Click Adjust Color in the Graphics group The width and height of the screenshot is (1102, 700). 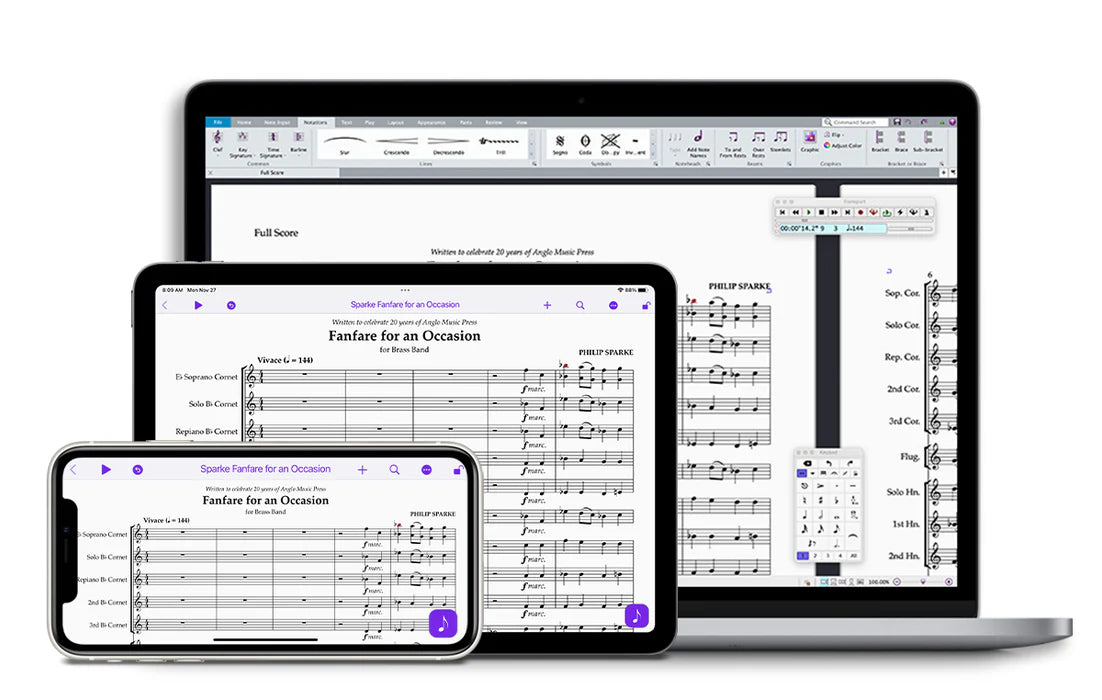[x=842, y=144]
